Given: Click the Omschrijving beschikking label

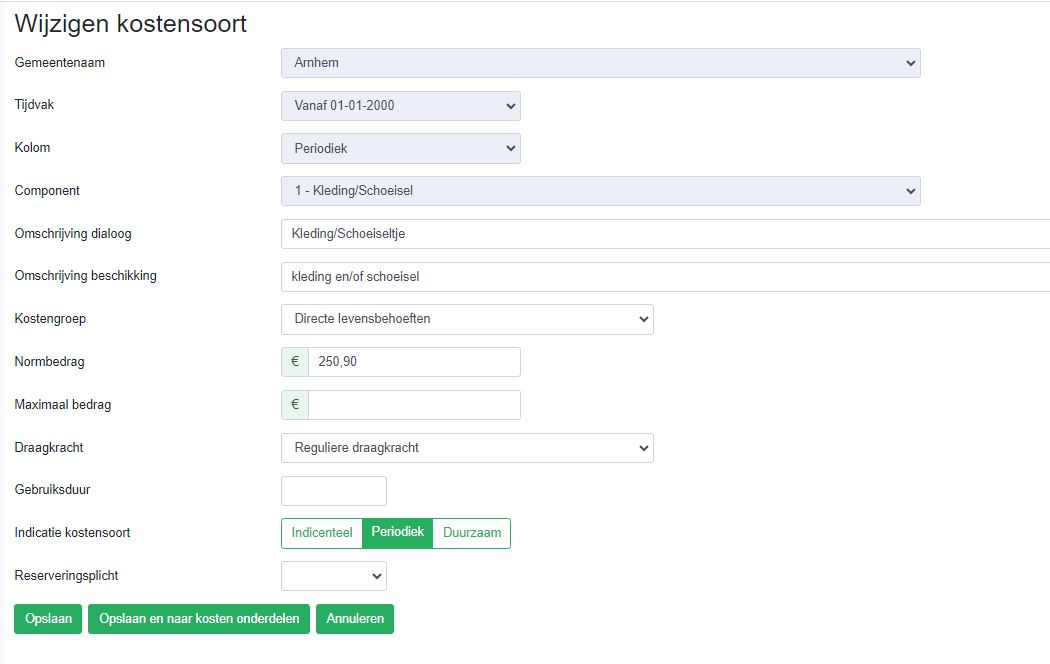Looking at the screenshot, I should coord(86,276).
